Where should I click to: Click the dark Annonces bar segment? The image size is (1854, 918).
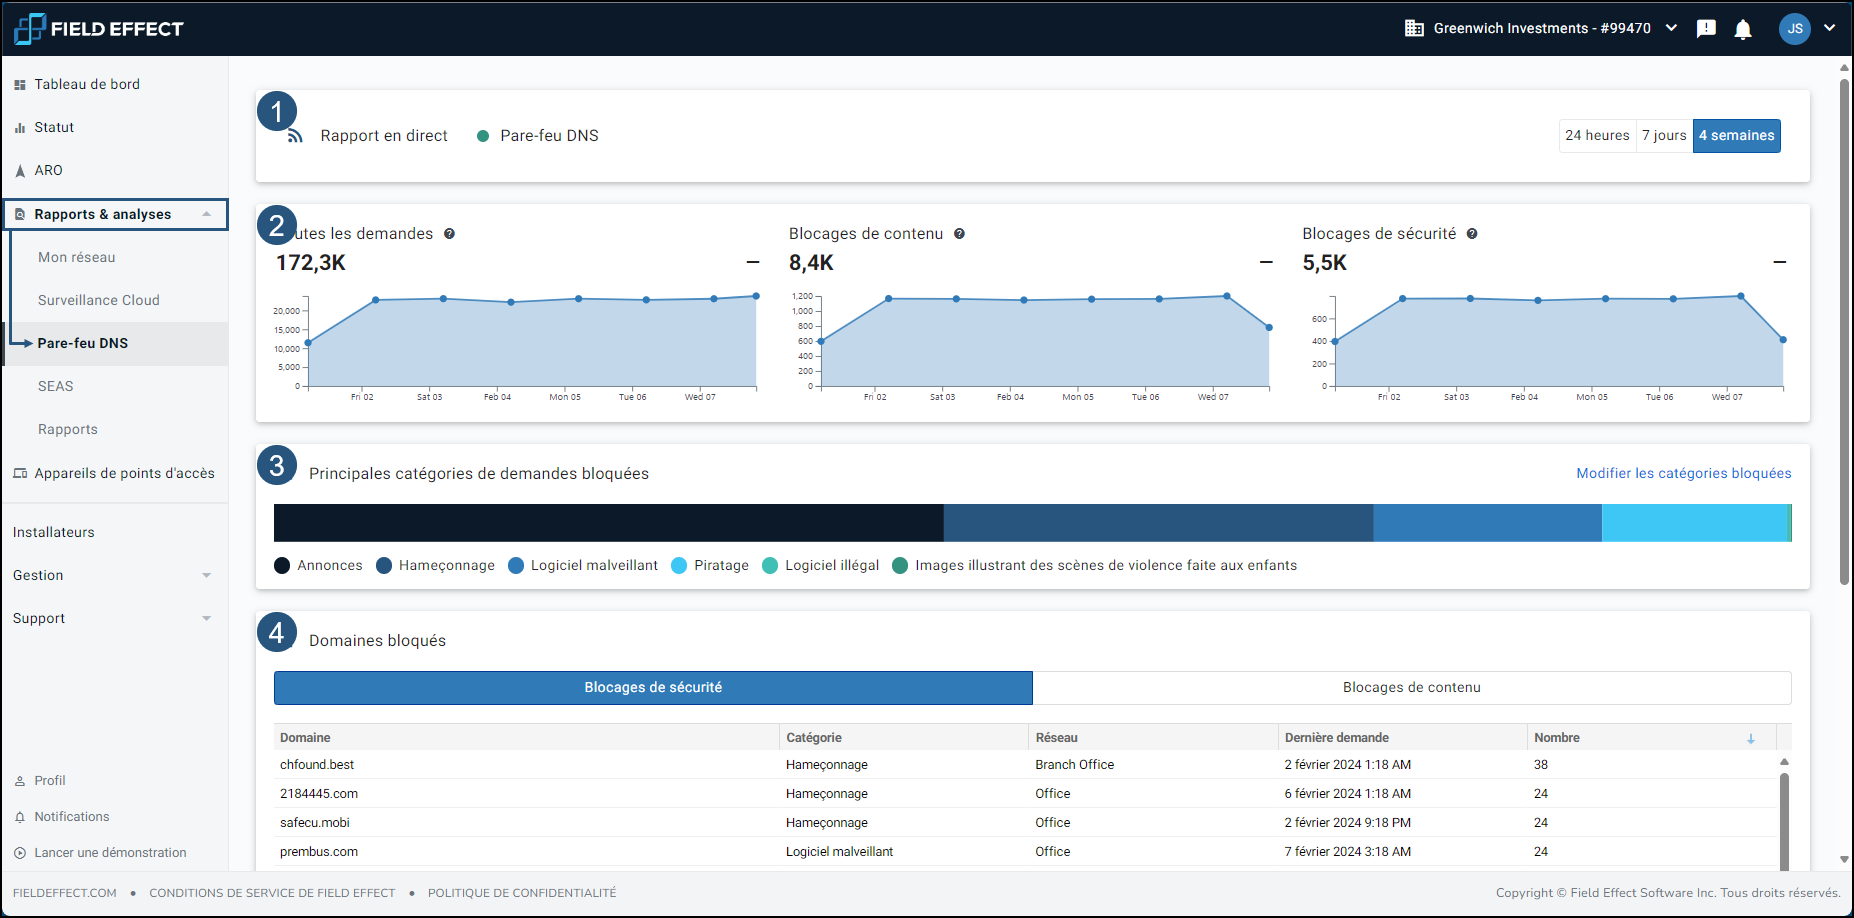(x=609, y=523)
